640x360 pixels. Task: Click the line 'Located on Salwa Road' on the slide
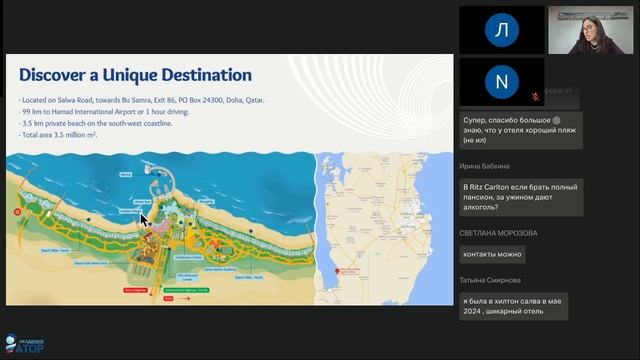coord(141,100)
